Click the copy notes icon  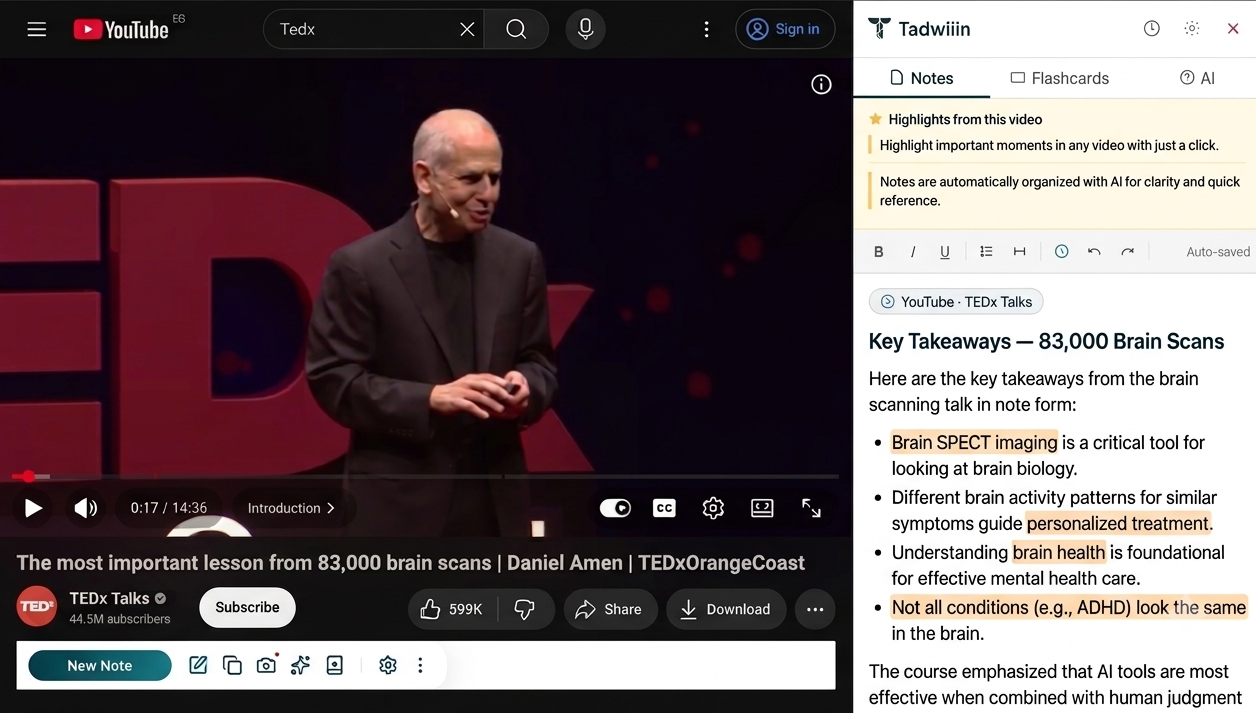point(232,665)
